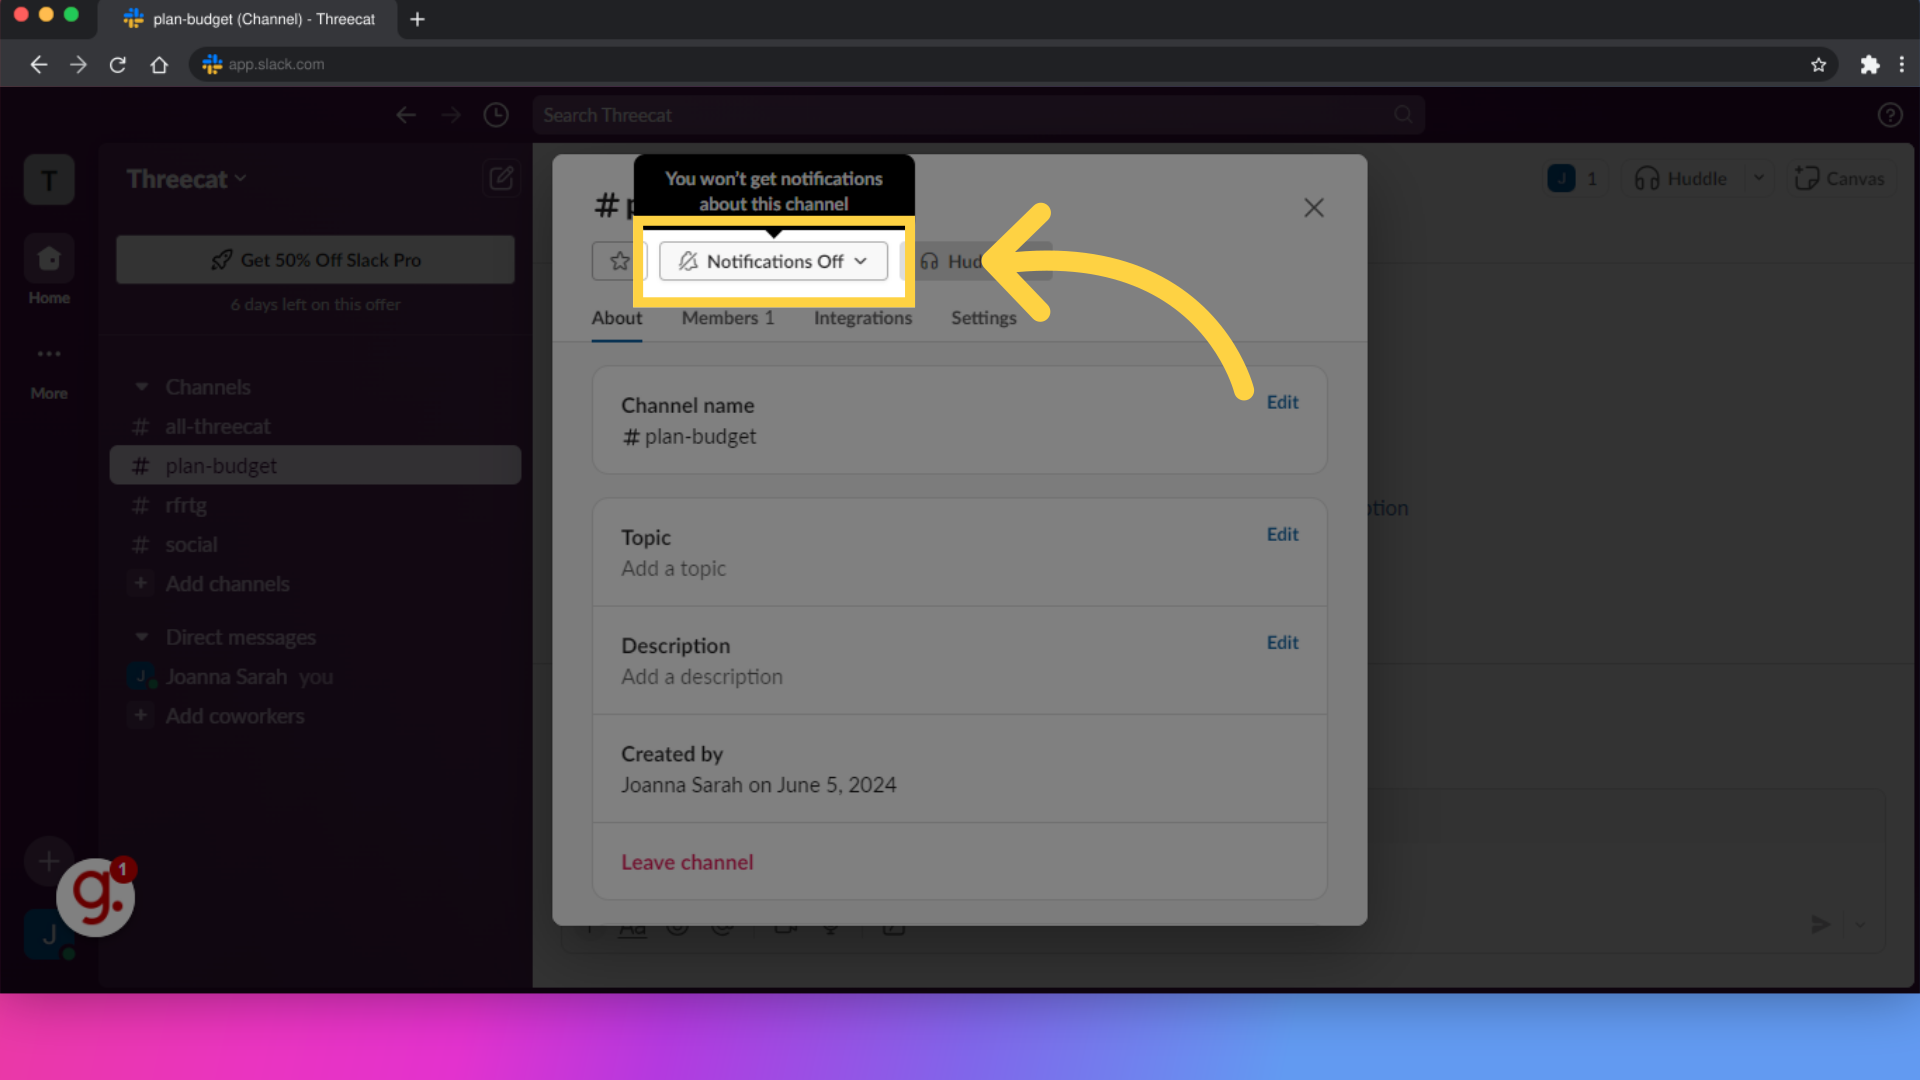Select the plan-budget channel

pyautogui.click(x=316, y=466)
